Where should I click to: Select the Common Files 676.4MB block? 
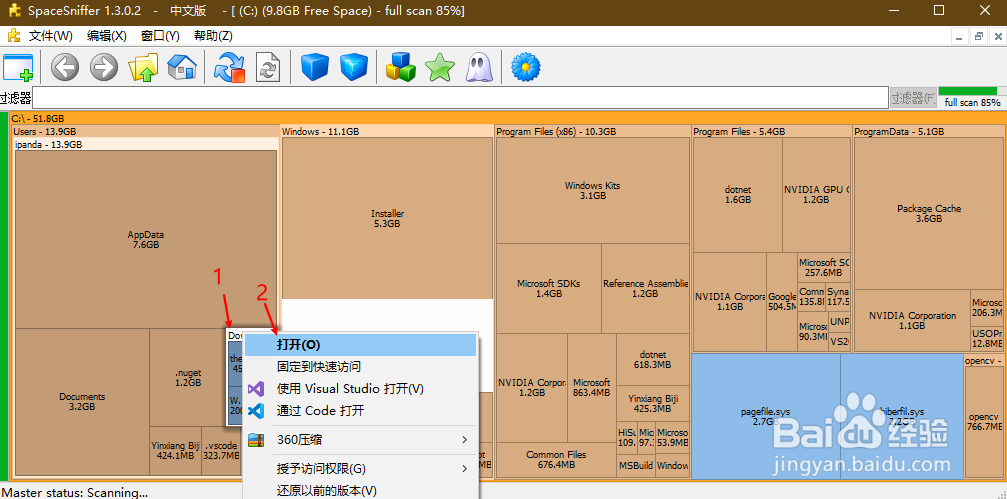pos(556,459)
